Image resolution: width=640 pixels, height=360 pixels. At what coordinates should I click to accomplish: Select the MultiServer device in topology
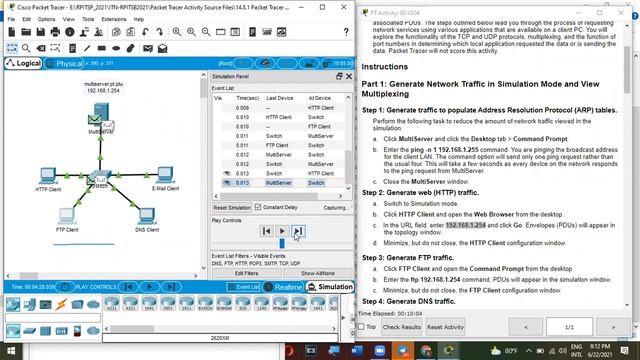pyautogui.click(x=100, y=115)
